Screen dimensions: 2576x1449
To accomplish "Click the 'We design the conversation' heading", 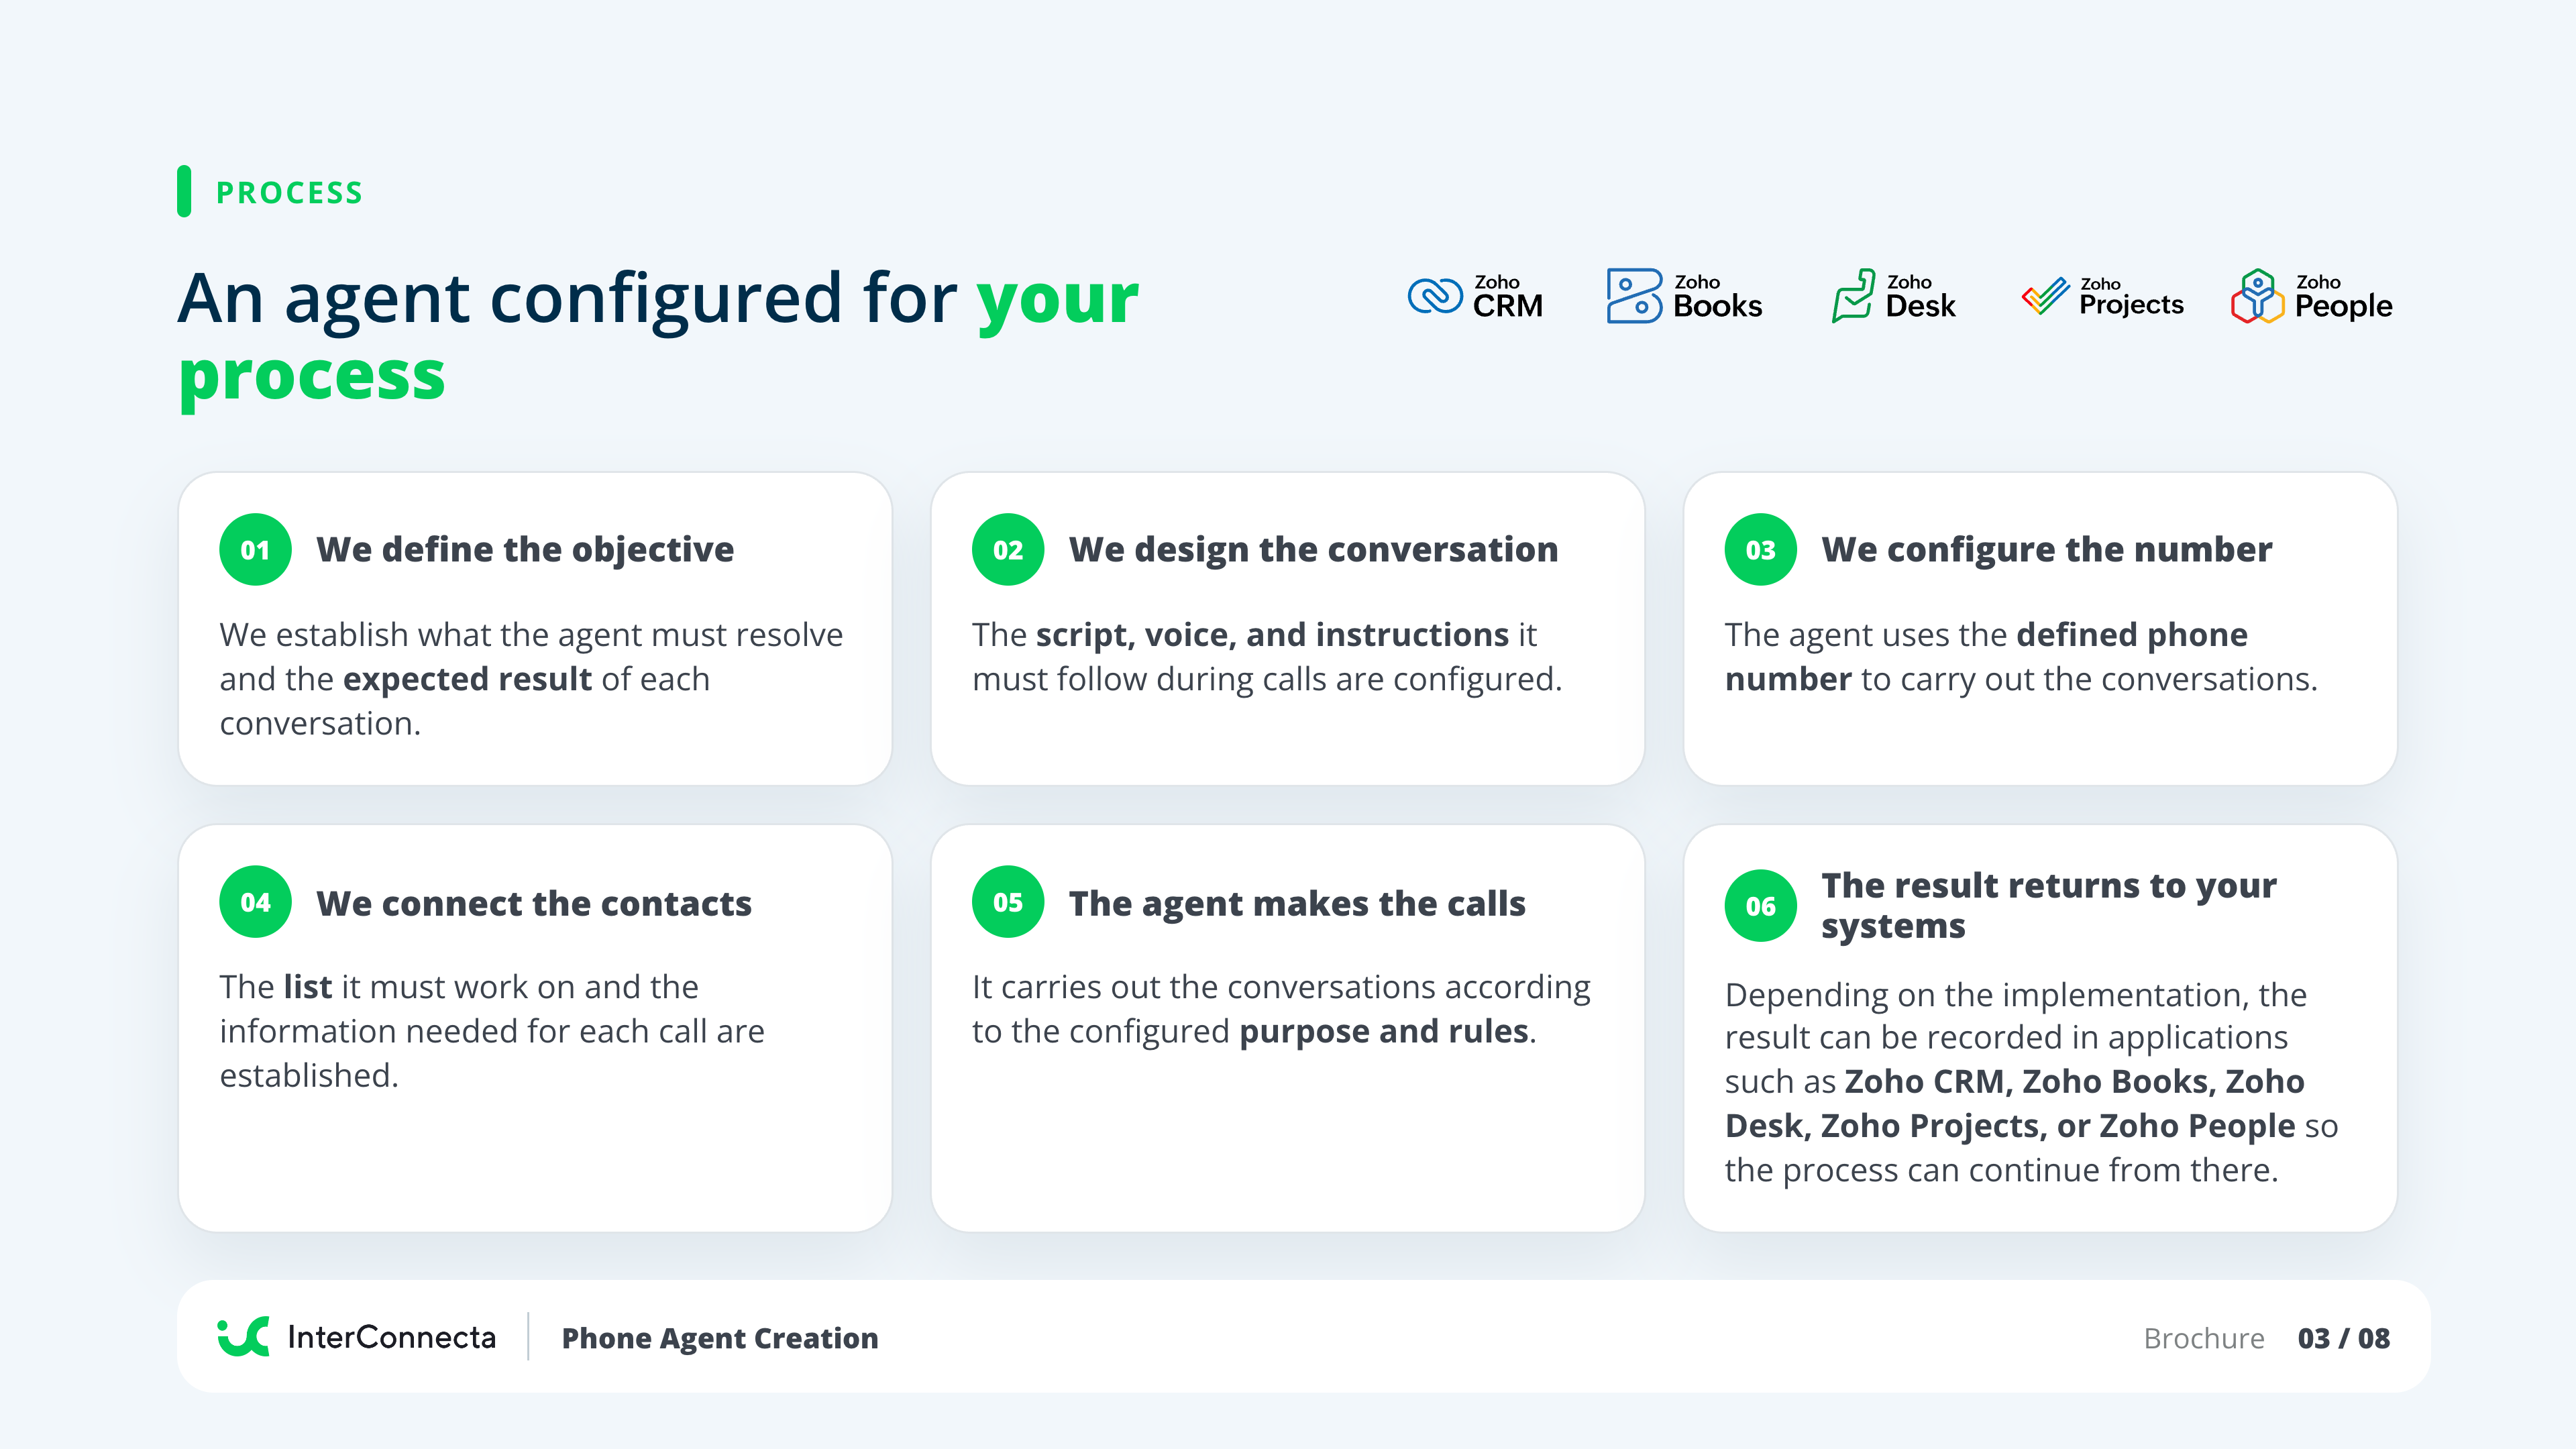I will coord(1313,550).
